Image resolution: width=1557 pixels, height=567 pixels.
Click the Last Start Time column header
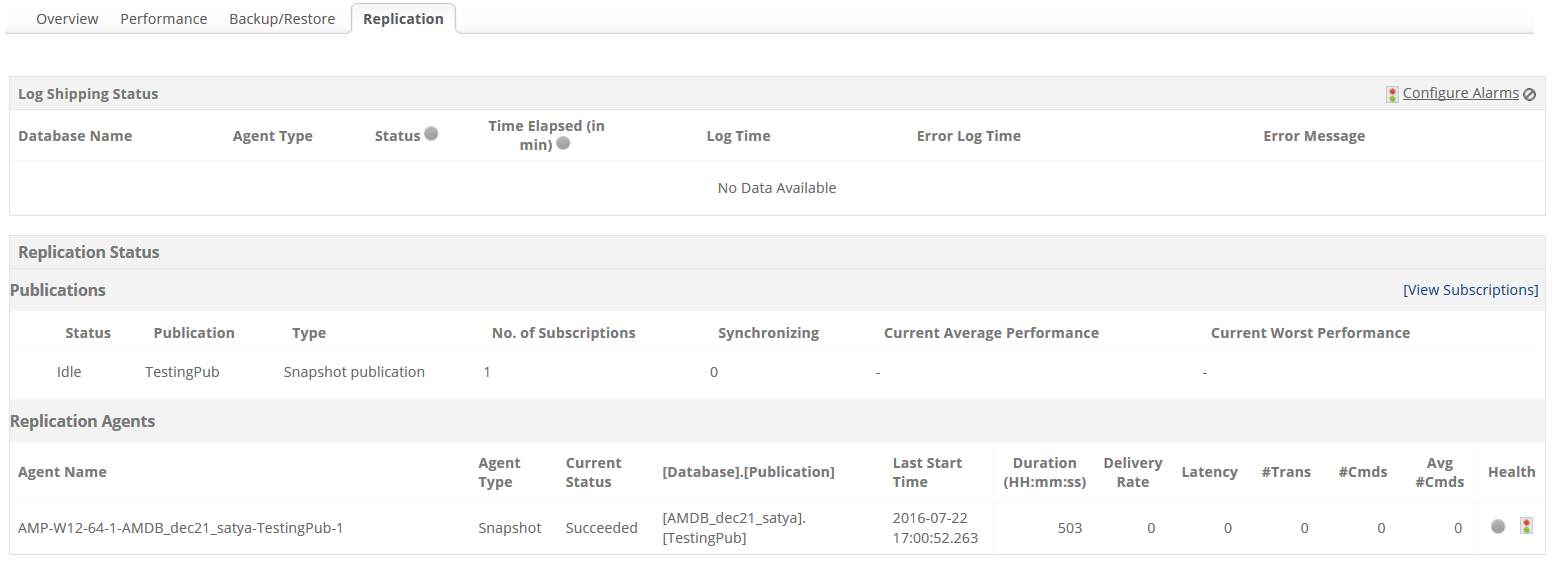[x=927, y=472]
